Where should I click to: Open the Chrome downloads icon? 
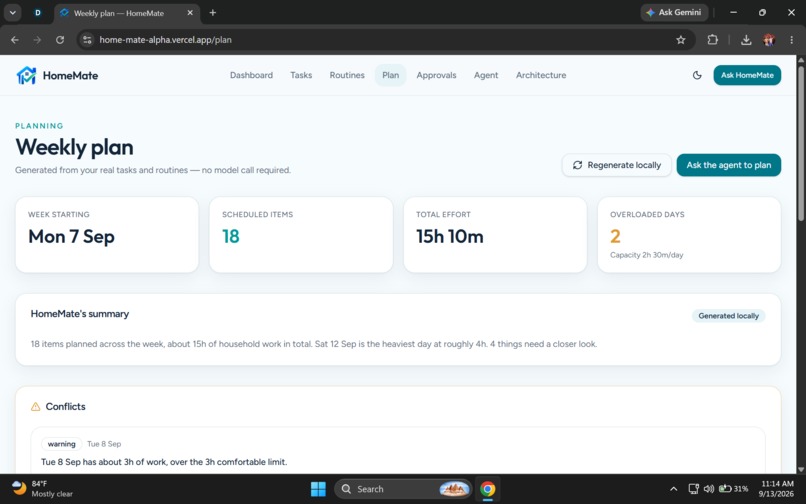[746, 40]
